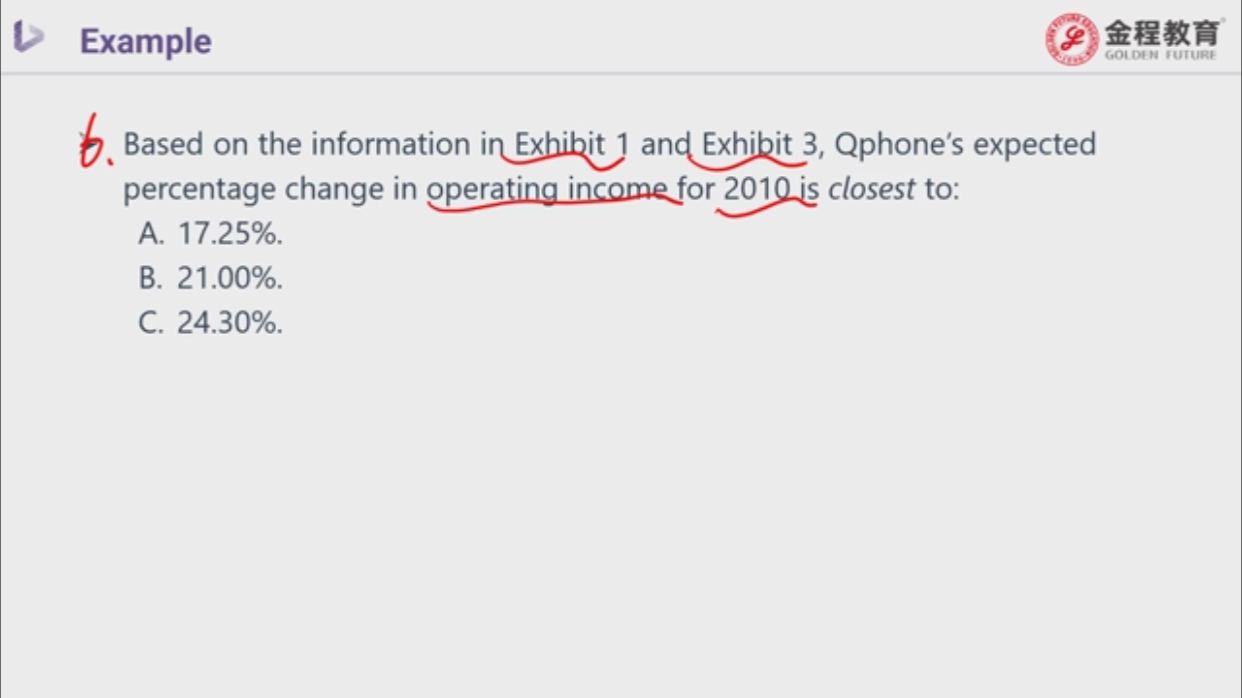Select the Example slide heading

tap(146, 41)
